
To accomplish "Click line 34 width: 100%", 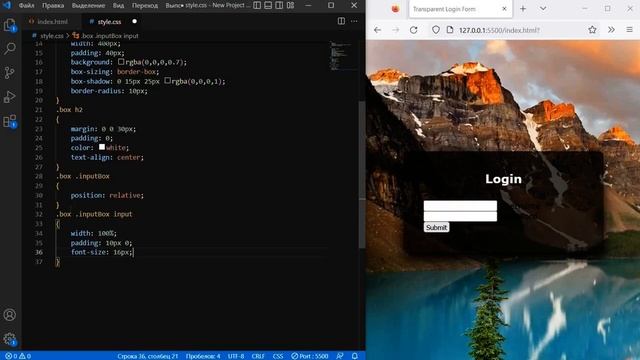I will tap(93, 233).
